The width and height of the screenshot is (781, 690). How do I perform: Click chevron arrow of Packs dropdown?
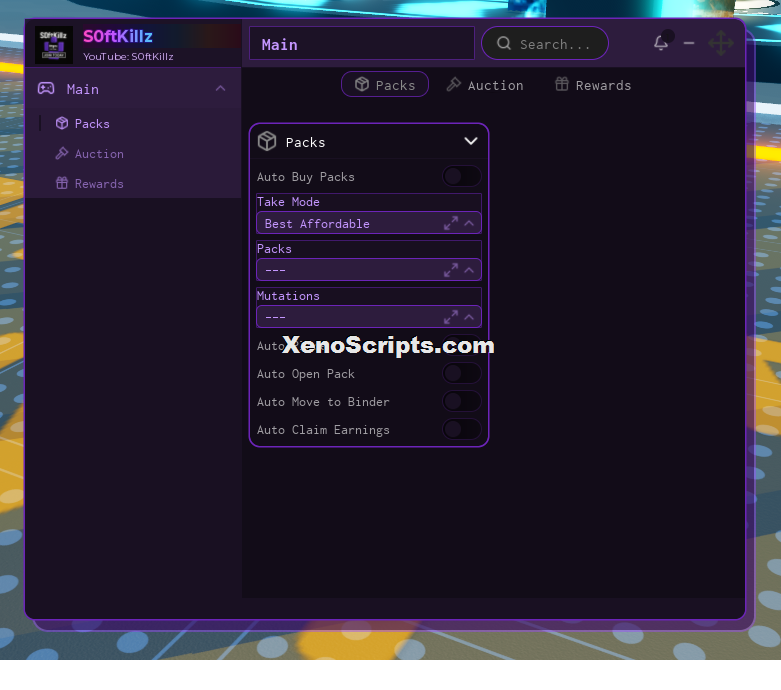point(469,270)
